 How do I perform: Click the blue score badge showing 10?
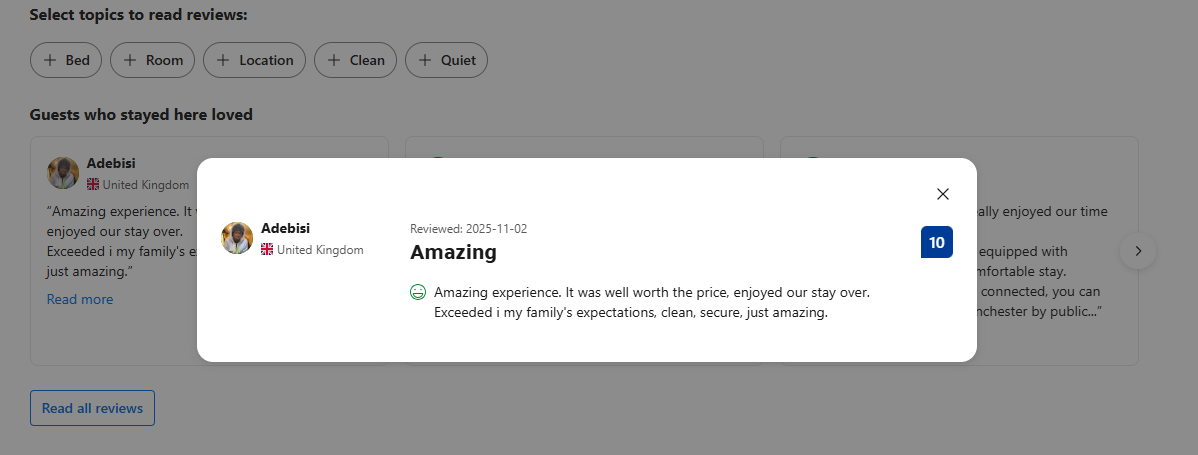tap(936, 242)
